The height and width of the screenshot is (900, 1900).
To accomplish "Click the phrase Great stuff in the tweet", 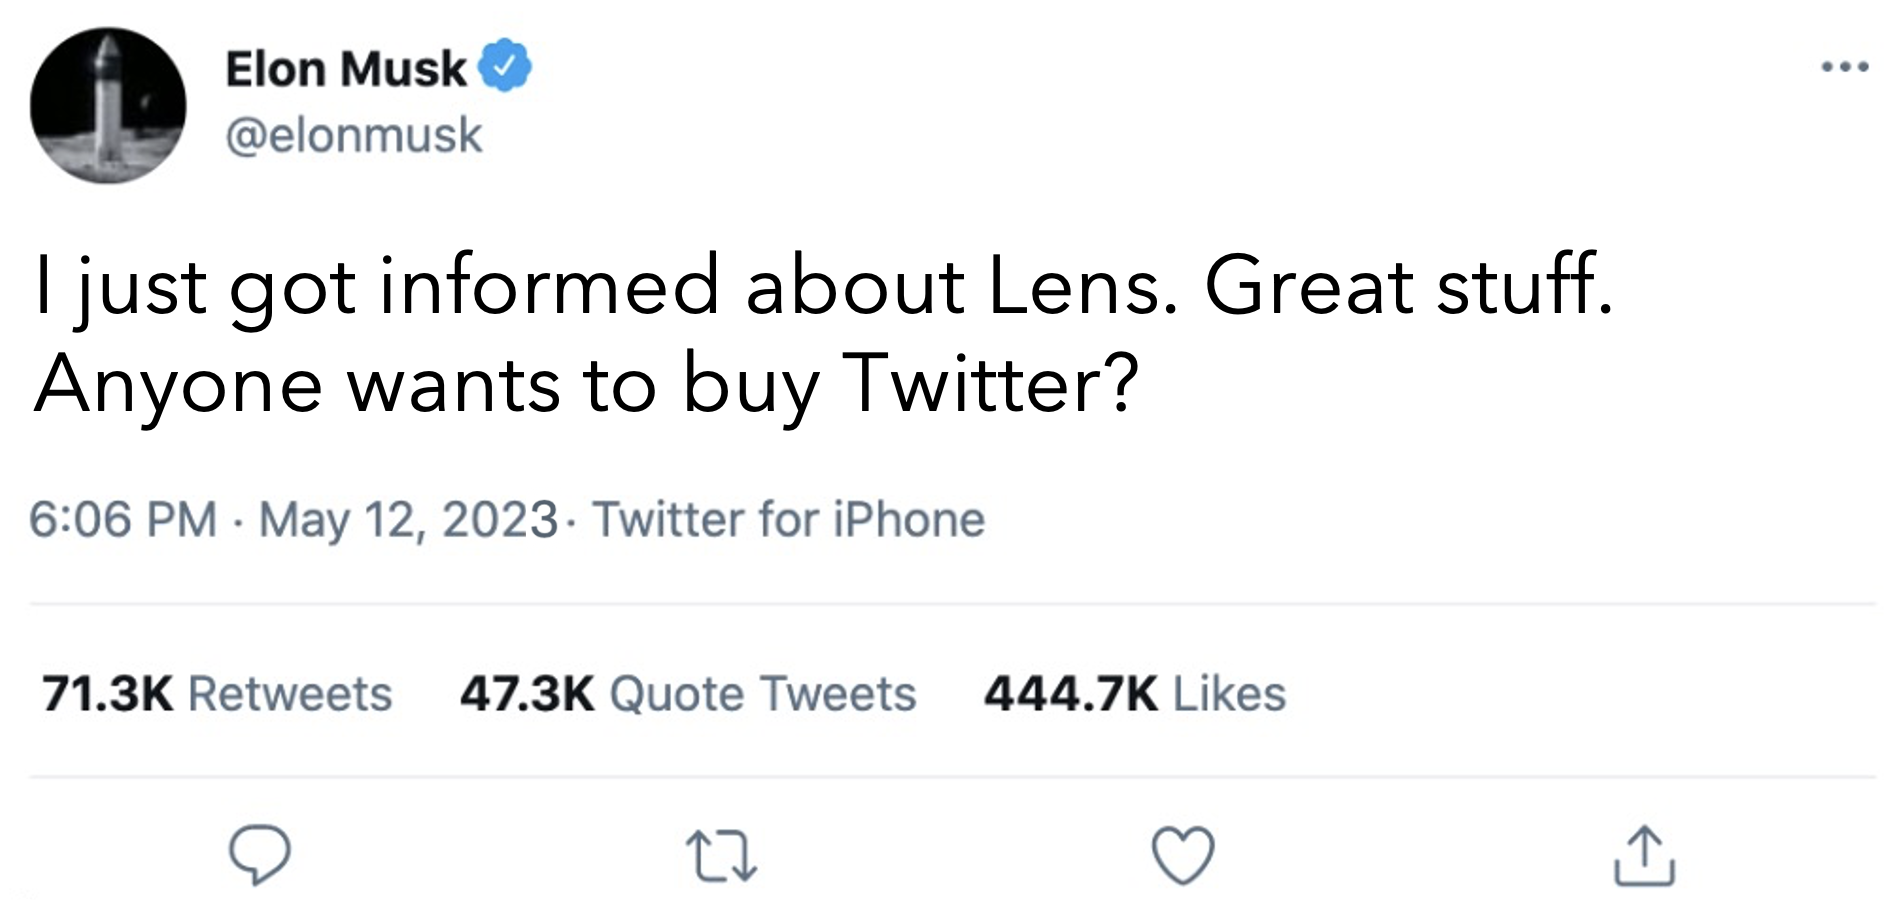I will tap(1408, 286).
